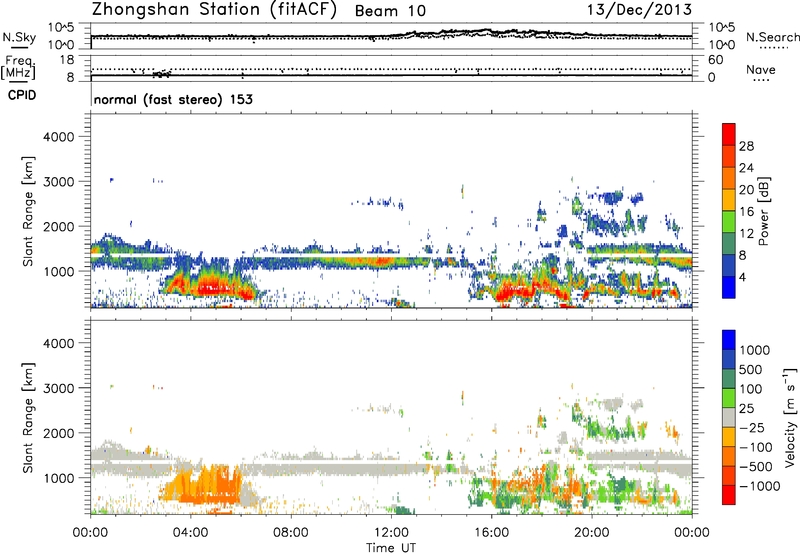Image resolution: width=800 pixels, height=554 pixels.
Task: Click the blue top segment of velocity colorbar
Action: [x=729, y=340]
